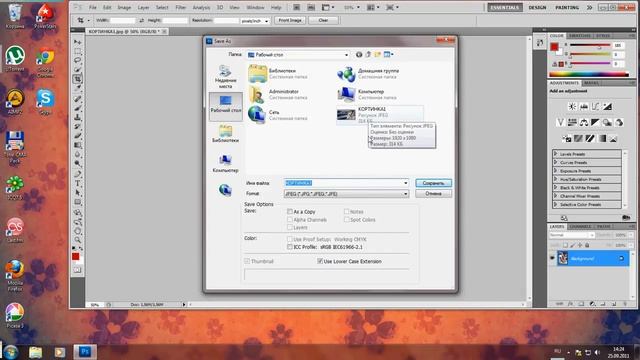Click the Invert adjustment icon
This screenshot has height=360, width=640.
(x=567, y=139)
